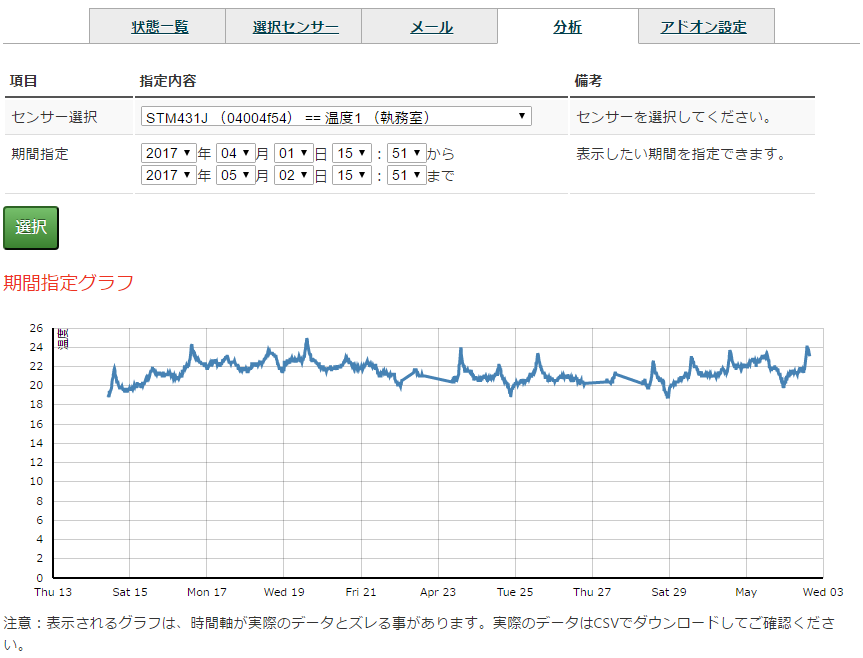Click the Thu 27 x-axis label
Viewport: 863px width, 658px height.
pyautogui.click(x=592, y=592)
